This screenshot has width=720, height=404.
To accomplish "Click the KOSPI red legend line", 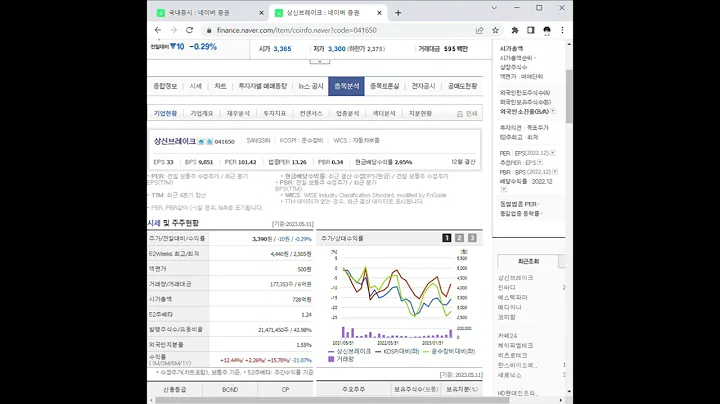I will pyautogui.click(x=378, y=352).
